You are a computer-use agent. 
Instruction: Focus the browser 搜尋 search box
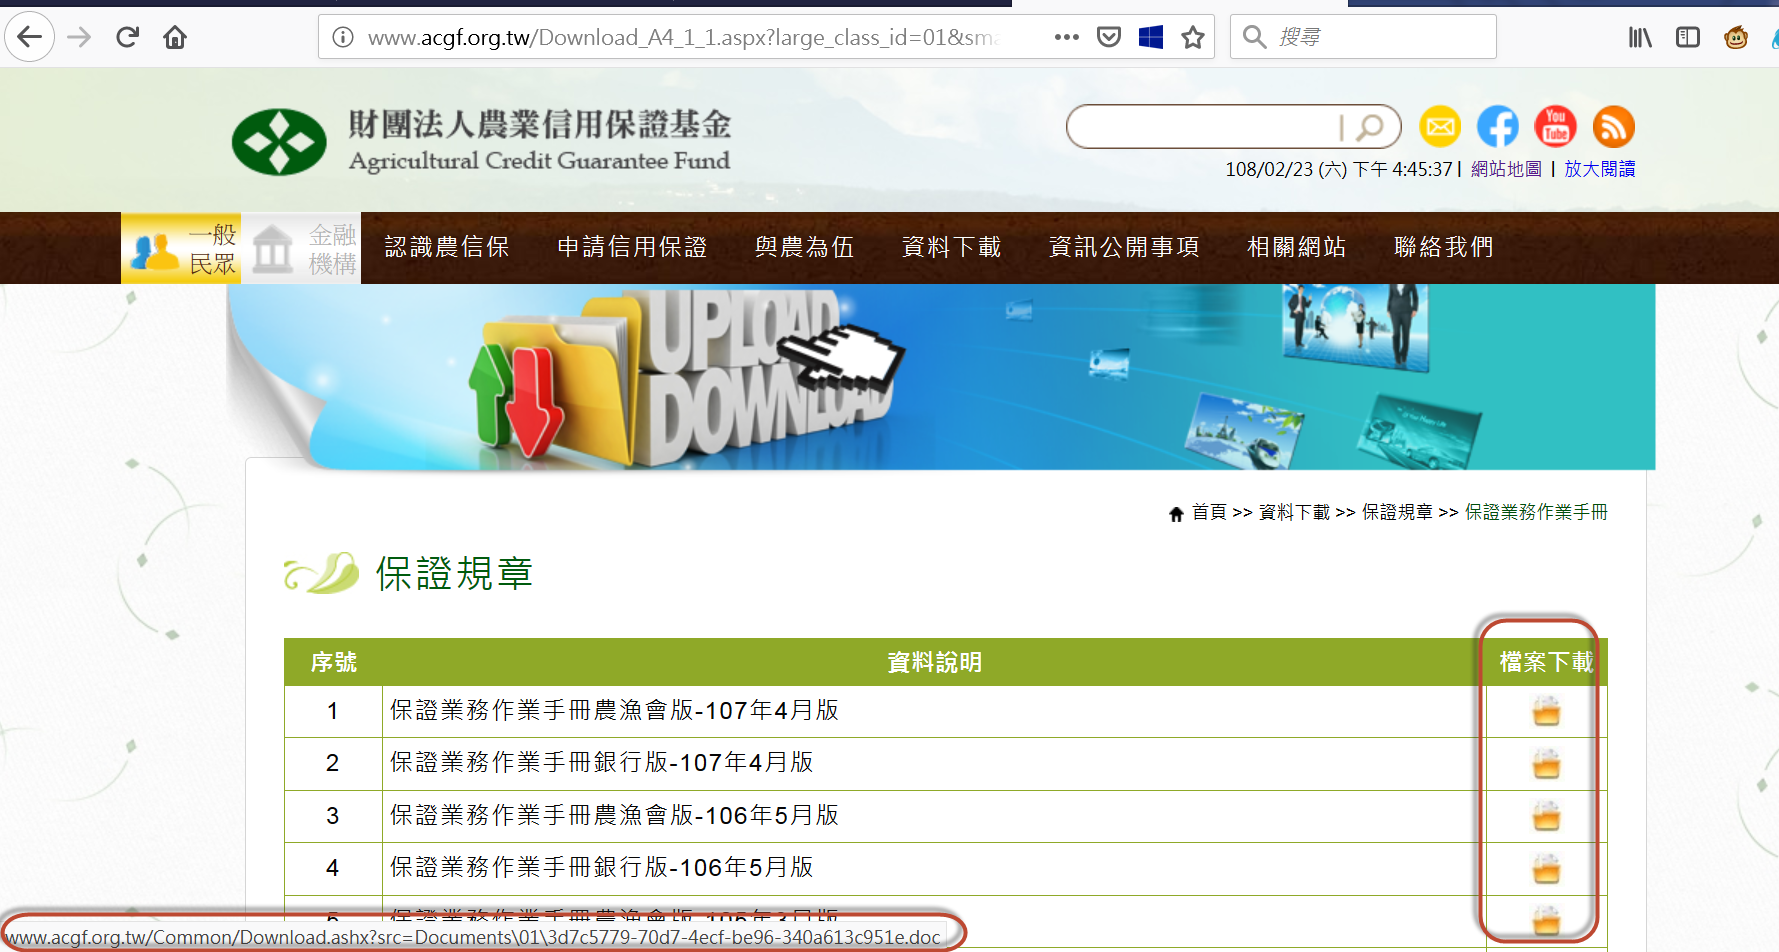pos(1363,37)
